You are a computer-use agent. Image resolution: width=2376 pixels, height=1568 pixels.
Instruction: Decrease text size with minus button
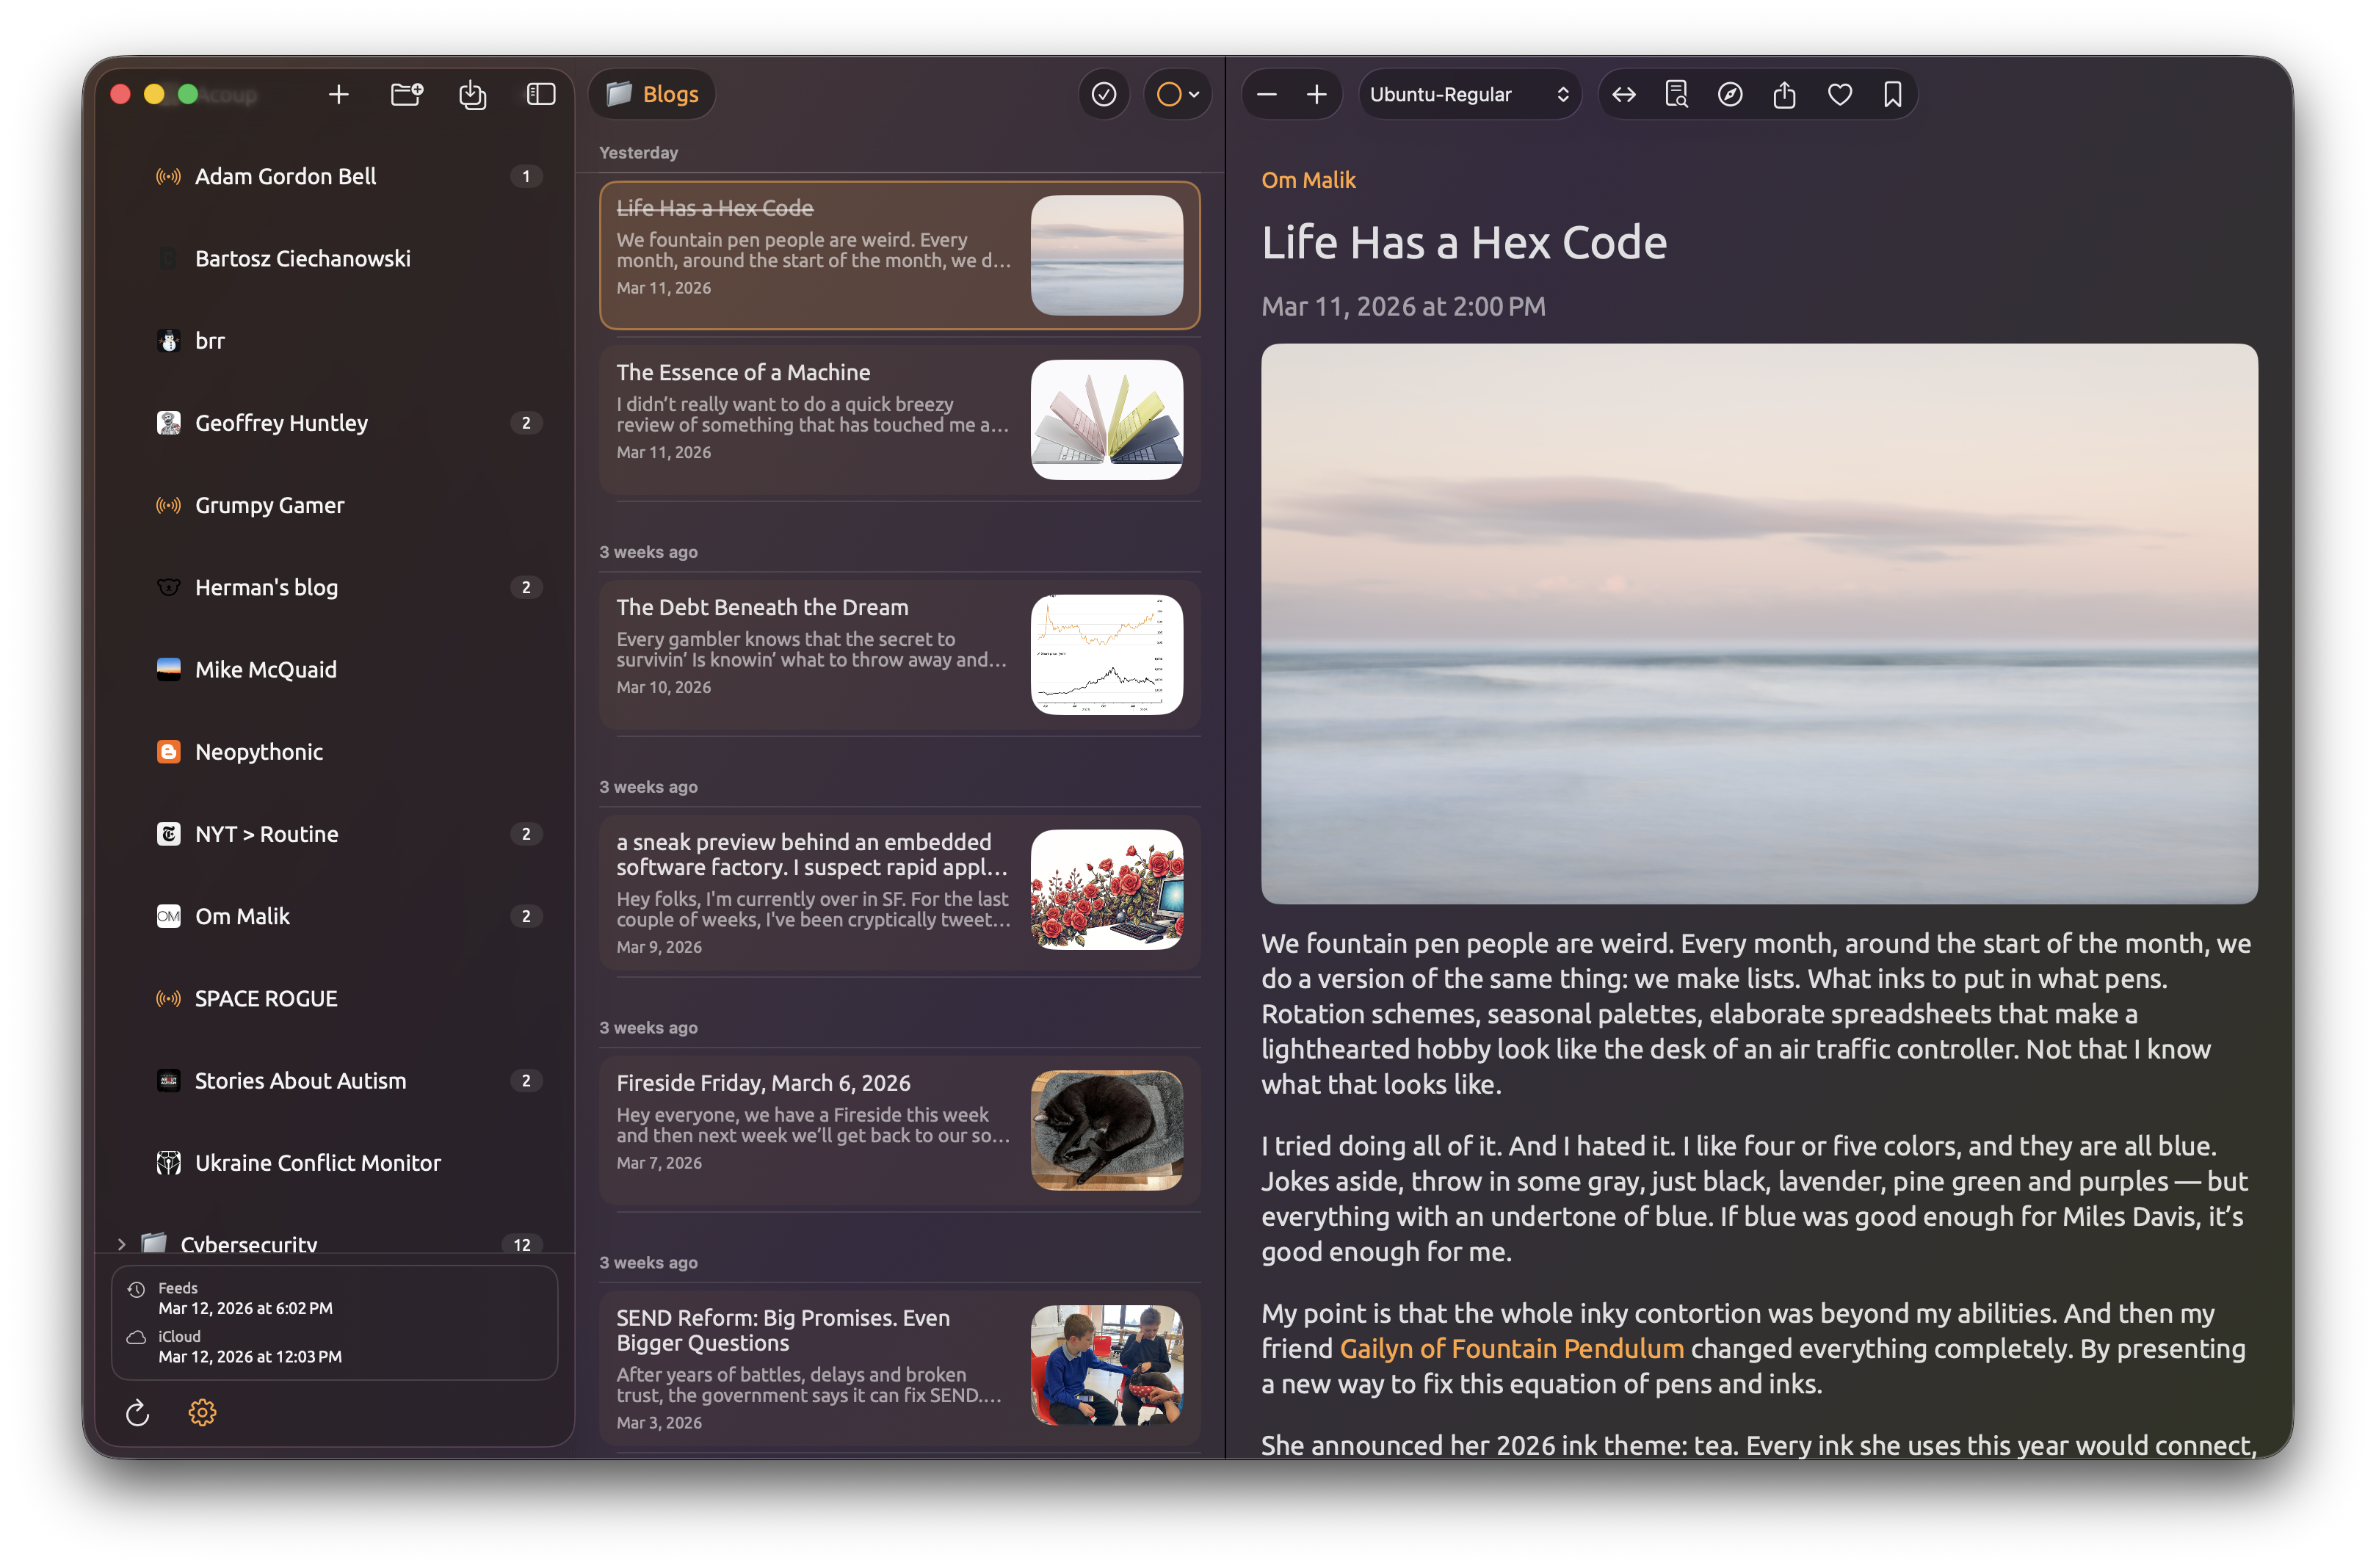pyautogui.click(x=1266, y=94)
